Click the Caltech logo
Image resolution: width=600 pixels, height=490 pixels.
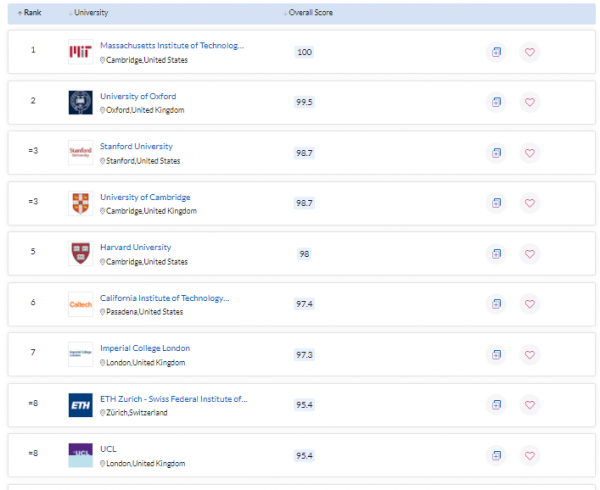point(80,304)
